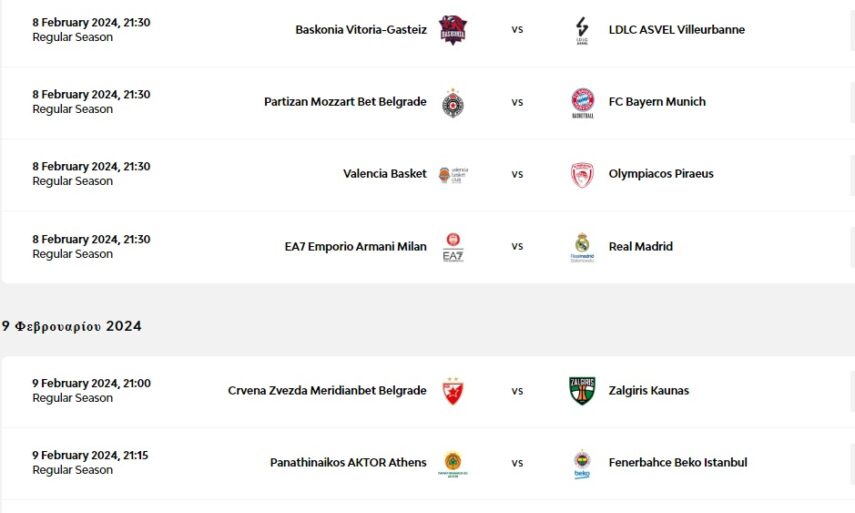Click the Valencia Basket logo

(x=453, y=174)
